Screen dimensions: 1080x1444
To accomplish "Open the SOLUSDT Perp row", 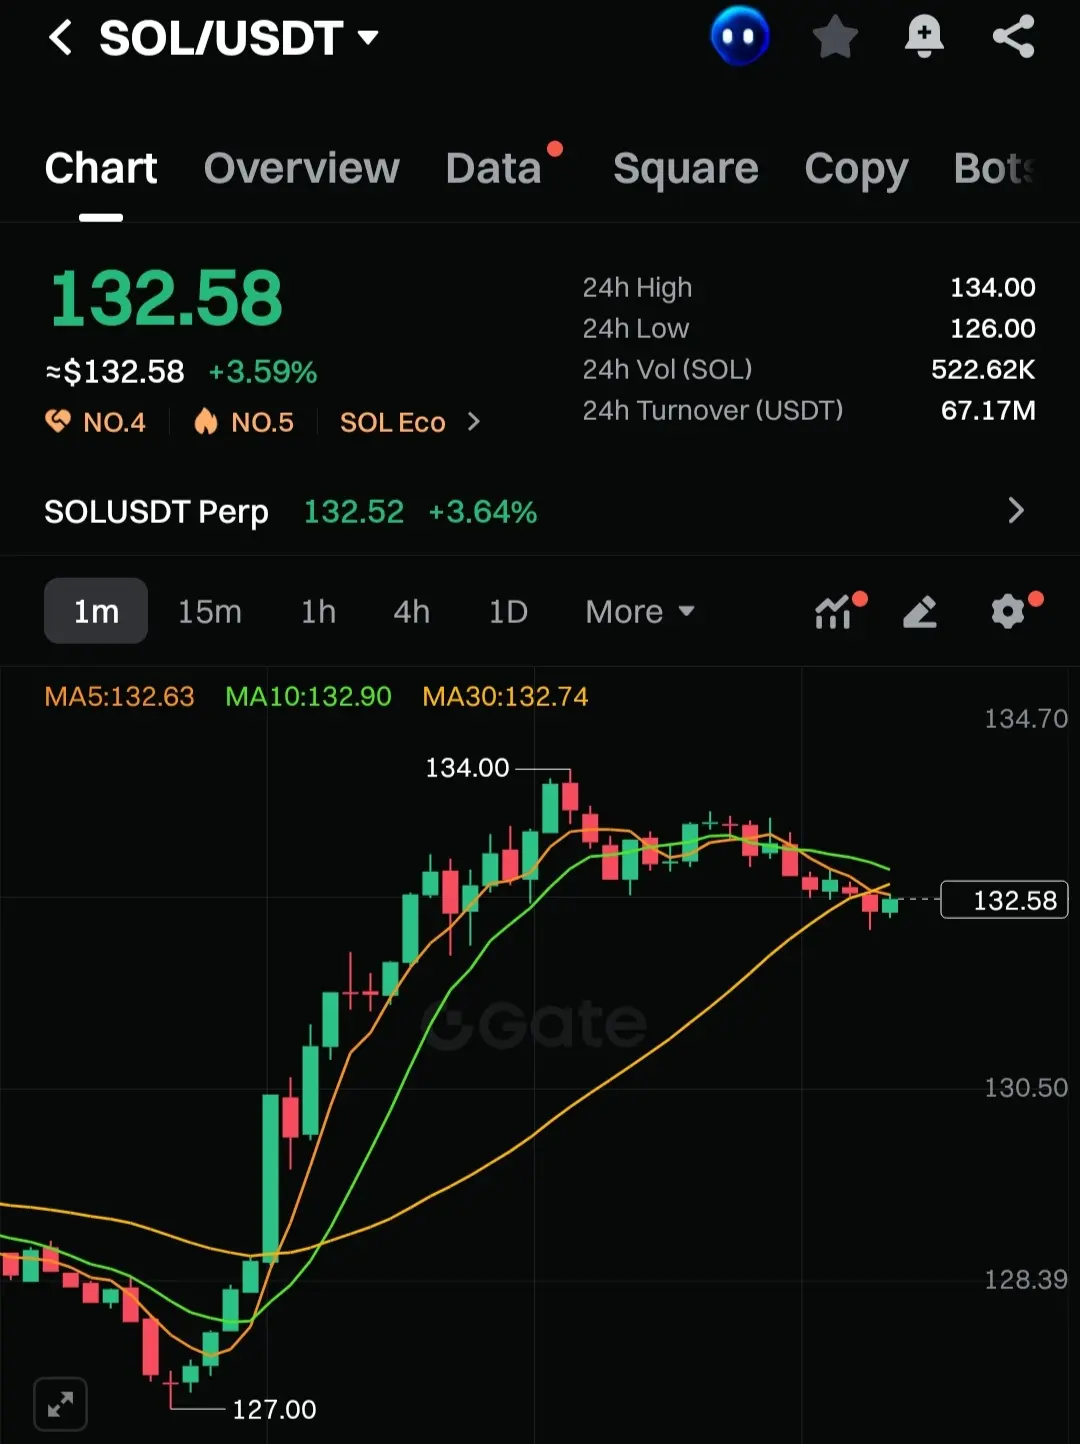I will [540, 511].
